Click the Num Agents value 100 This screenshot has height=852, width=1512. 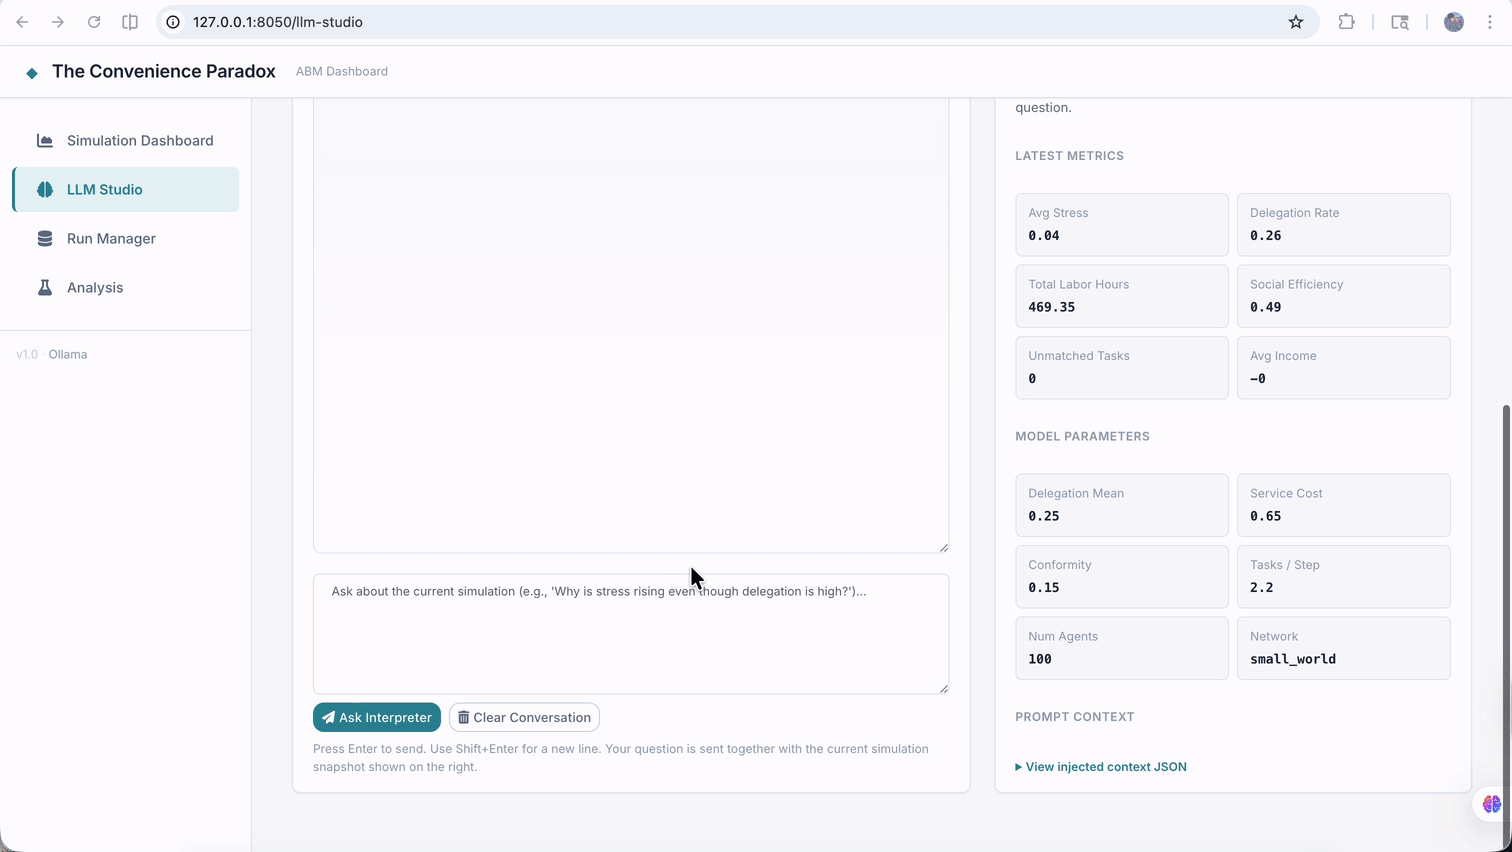tap(1040, 660)
